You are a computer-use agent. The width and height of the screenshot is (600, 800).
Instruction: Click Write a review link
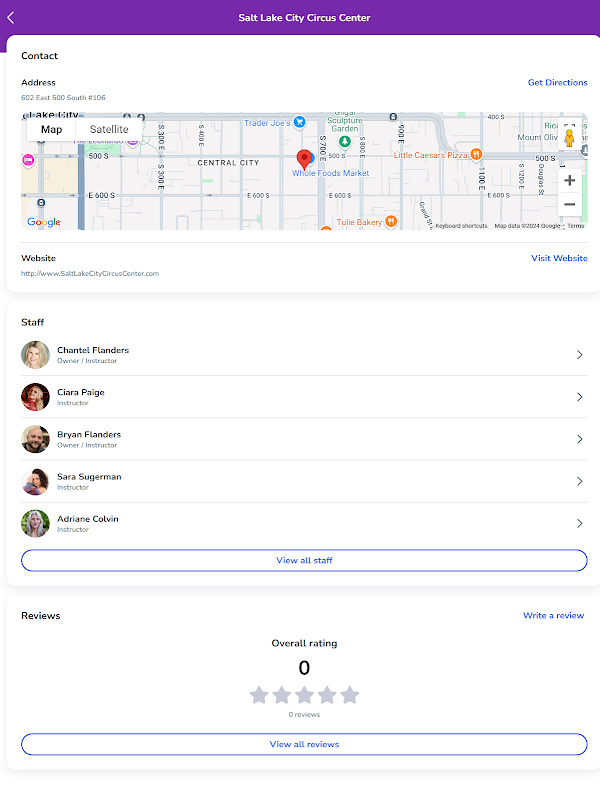554,615
